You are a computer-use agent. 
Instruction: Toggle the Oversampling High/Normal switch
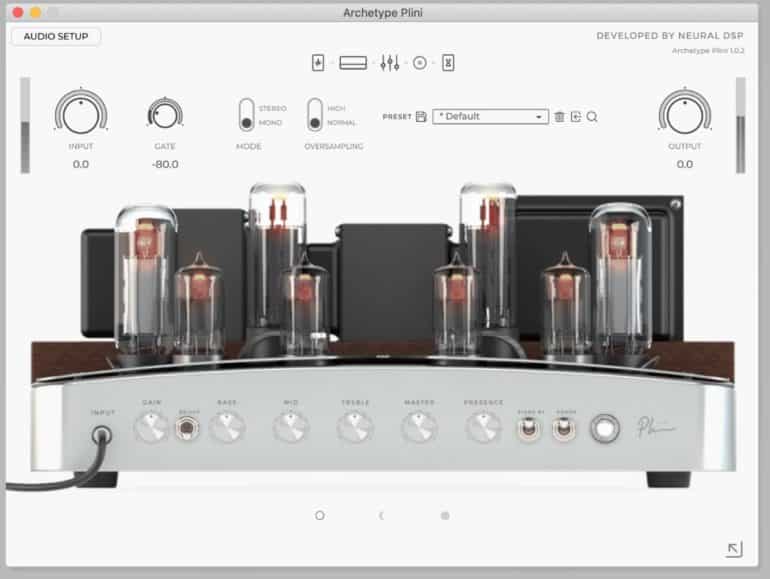315,115
